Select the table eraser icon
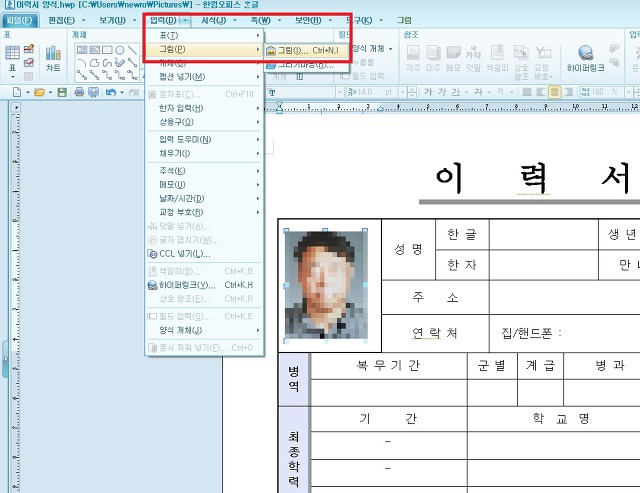Viewport: 640px width, 493px height. pos(29,62)
